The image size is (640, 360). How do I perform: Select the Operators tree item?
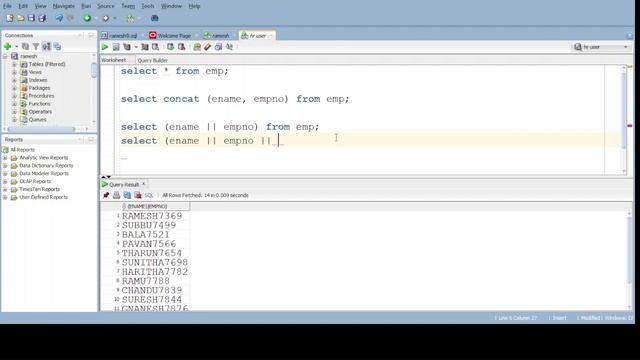pos(40,111)
